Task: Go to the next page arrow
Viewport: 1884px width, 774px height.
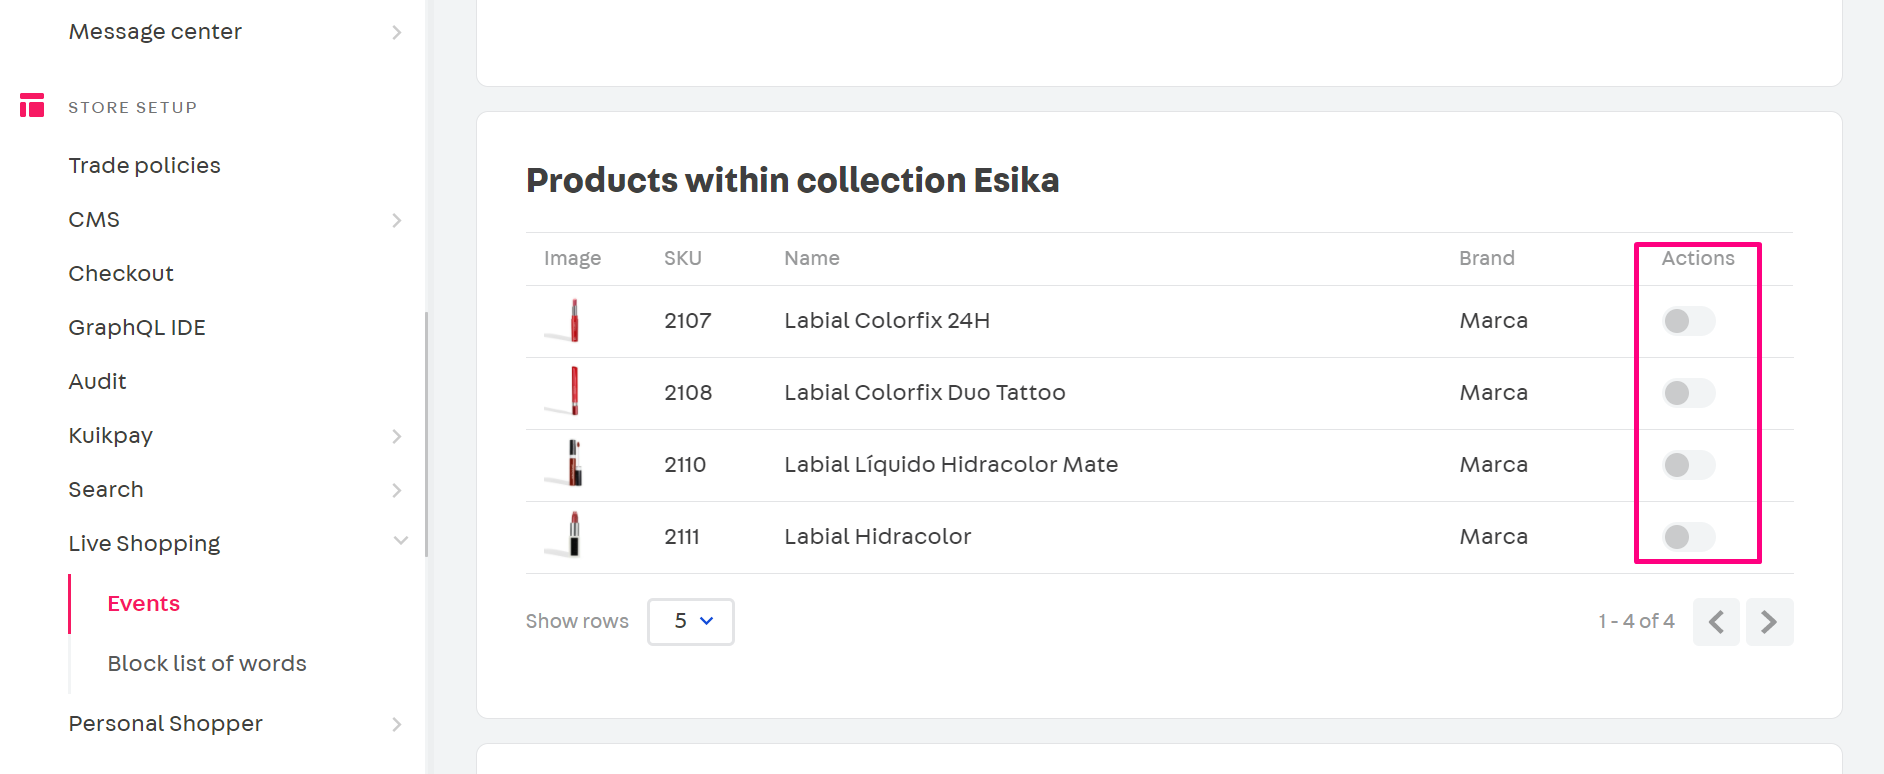Action: coord(1769,622)
